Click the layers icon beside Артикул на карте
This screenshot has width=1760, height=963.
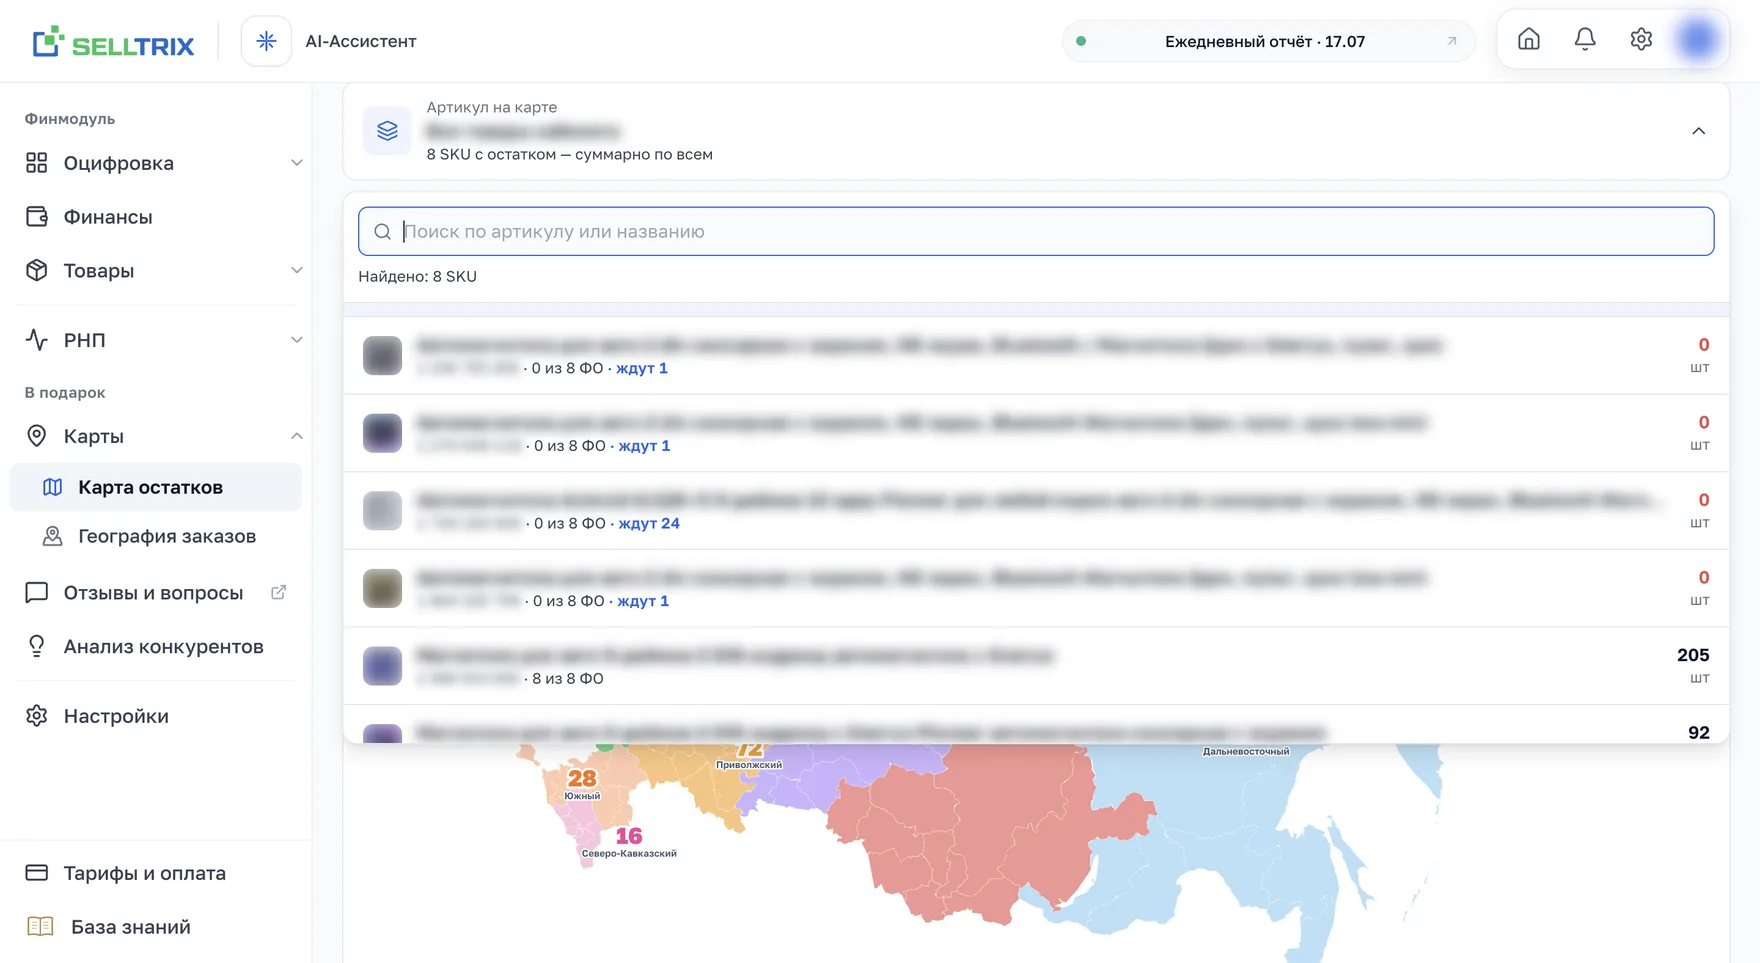387,131
